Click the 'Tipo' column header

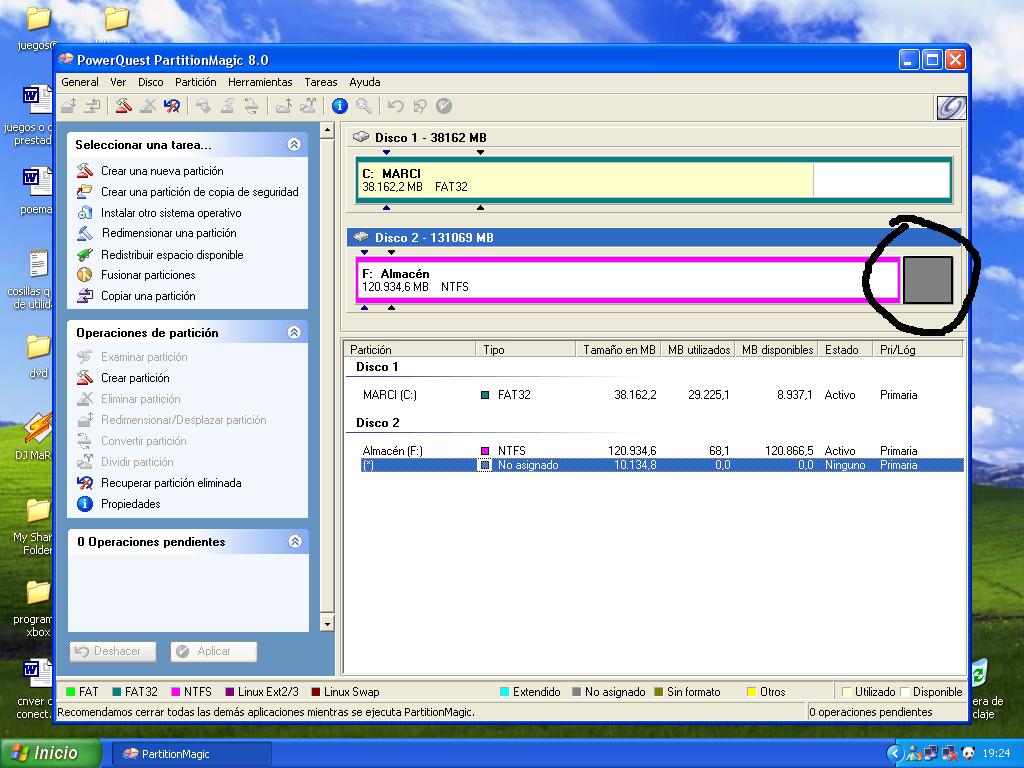pos(526,350)
